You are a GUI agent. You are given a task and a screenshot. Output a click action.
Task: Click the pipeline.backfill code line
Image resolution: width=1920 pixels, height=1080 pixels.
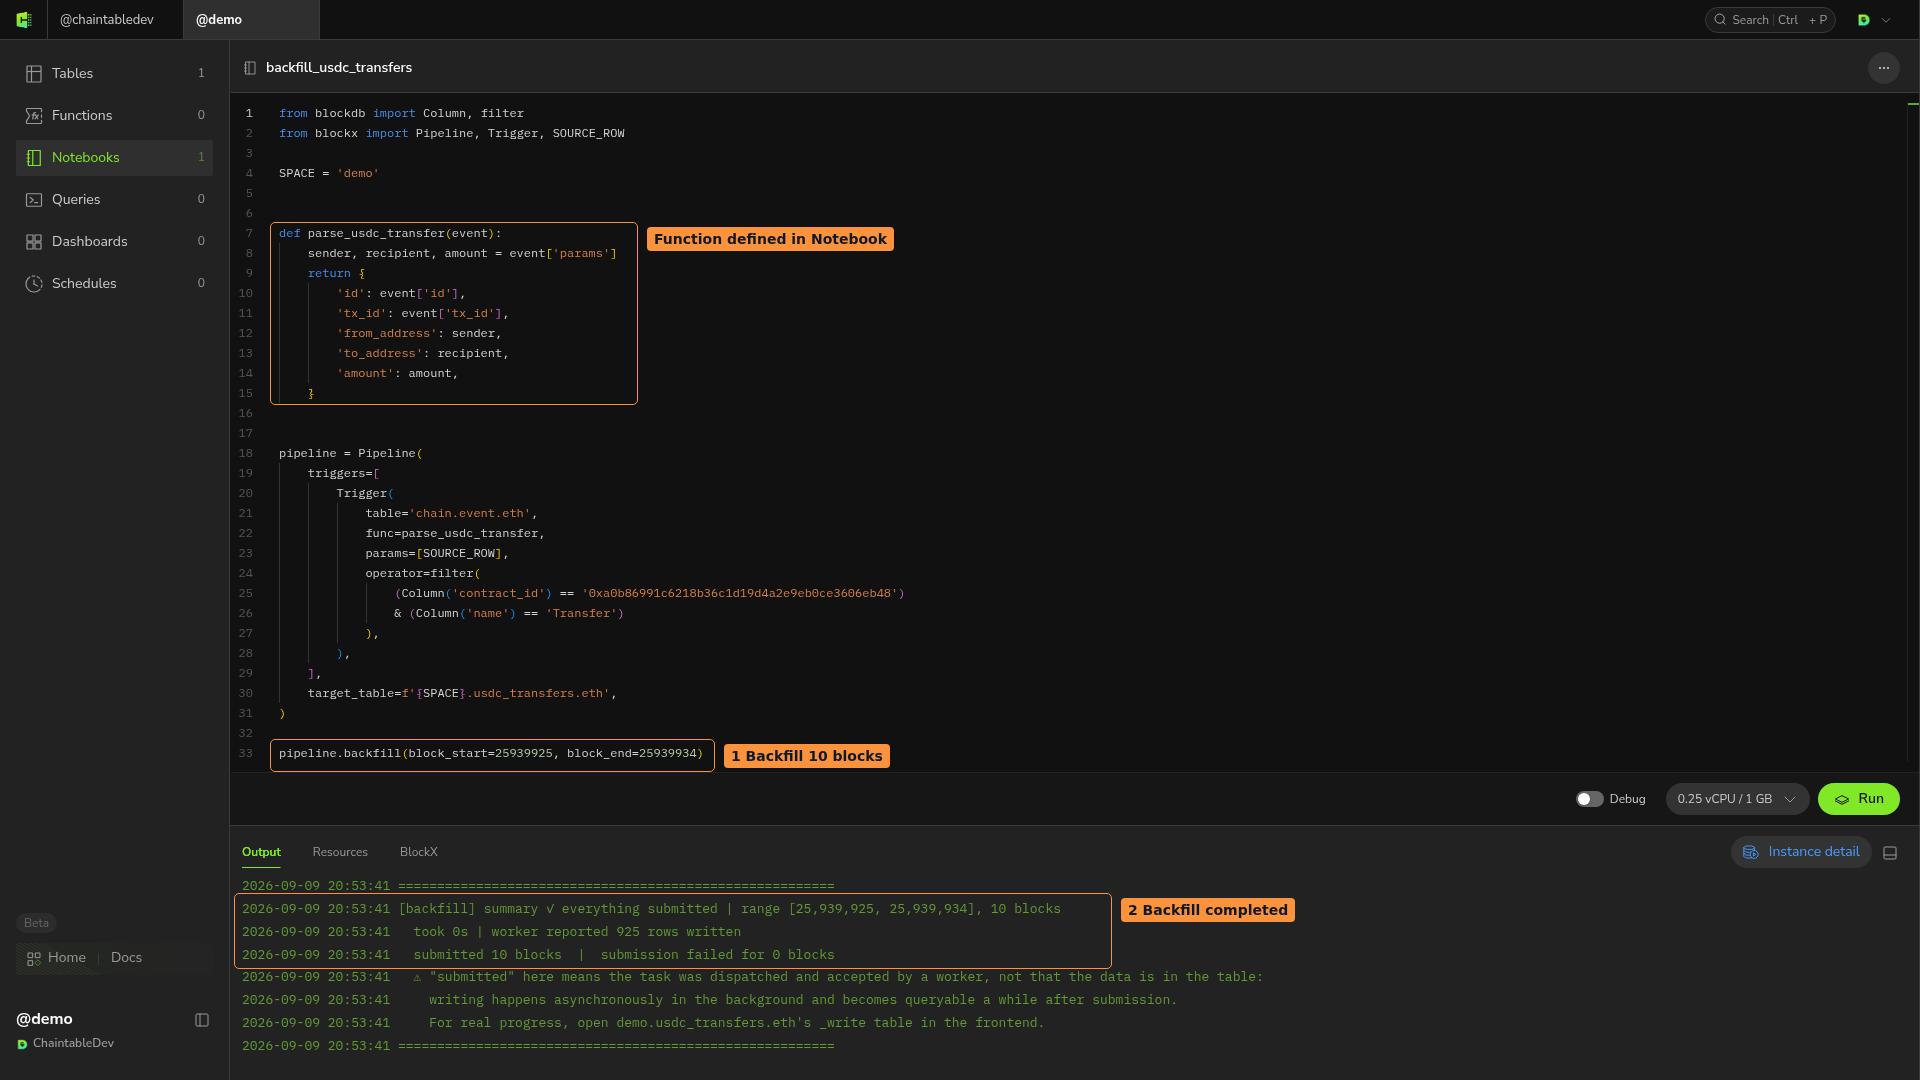[491, 754]
